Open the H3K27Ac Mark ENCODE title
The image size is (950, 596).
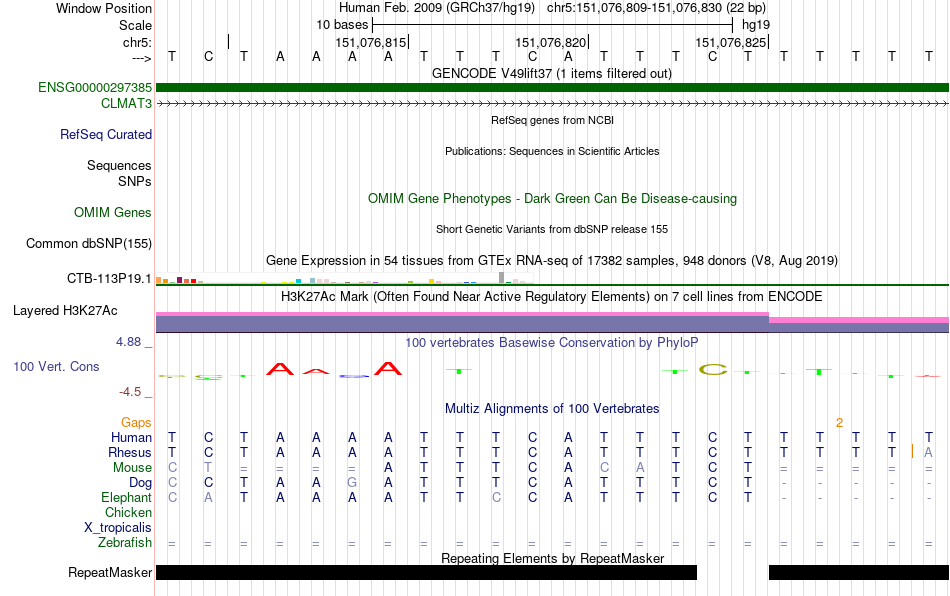click(x=552, y=297)
